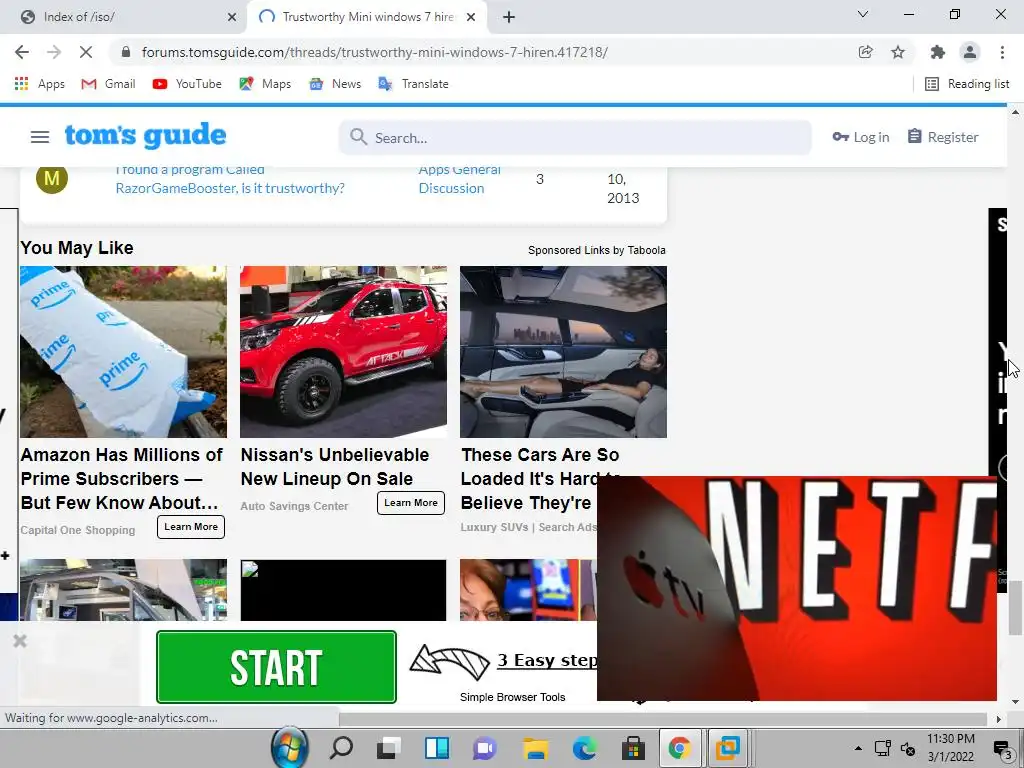
Task: Open the Reading list panel
Action: 967,84
